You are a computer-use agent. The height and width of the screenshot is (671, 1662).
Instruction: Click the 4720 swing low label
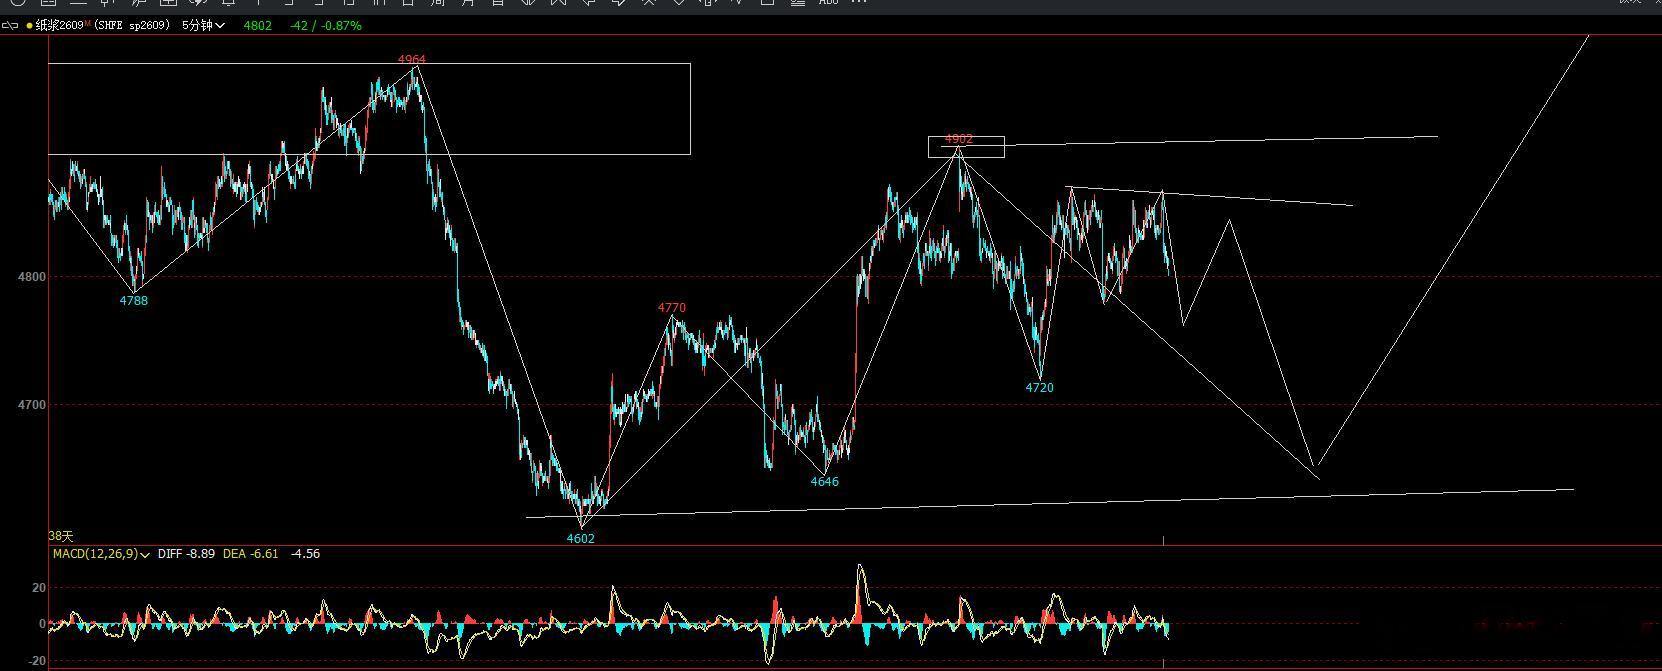click(x=1039, y=388)
